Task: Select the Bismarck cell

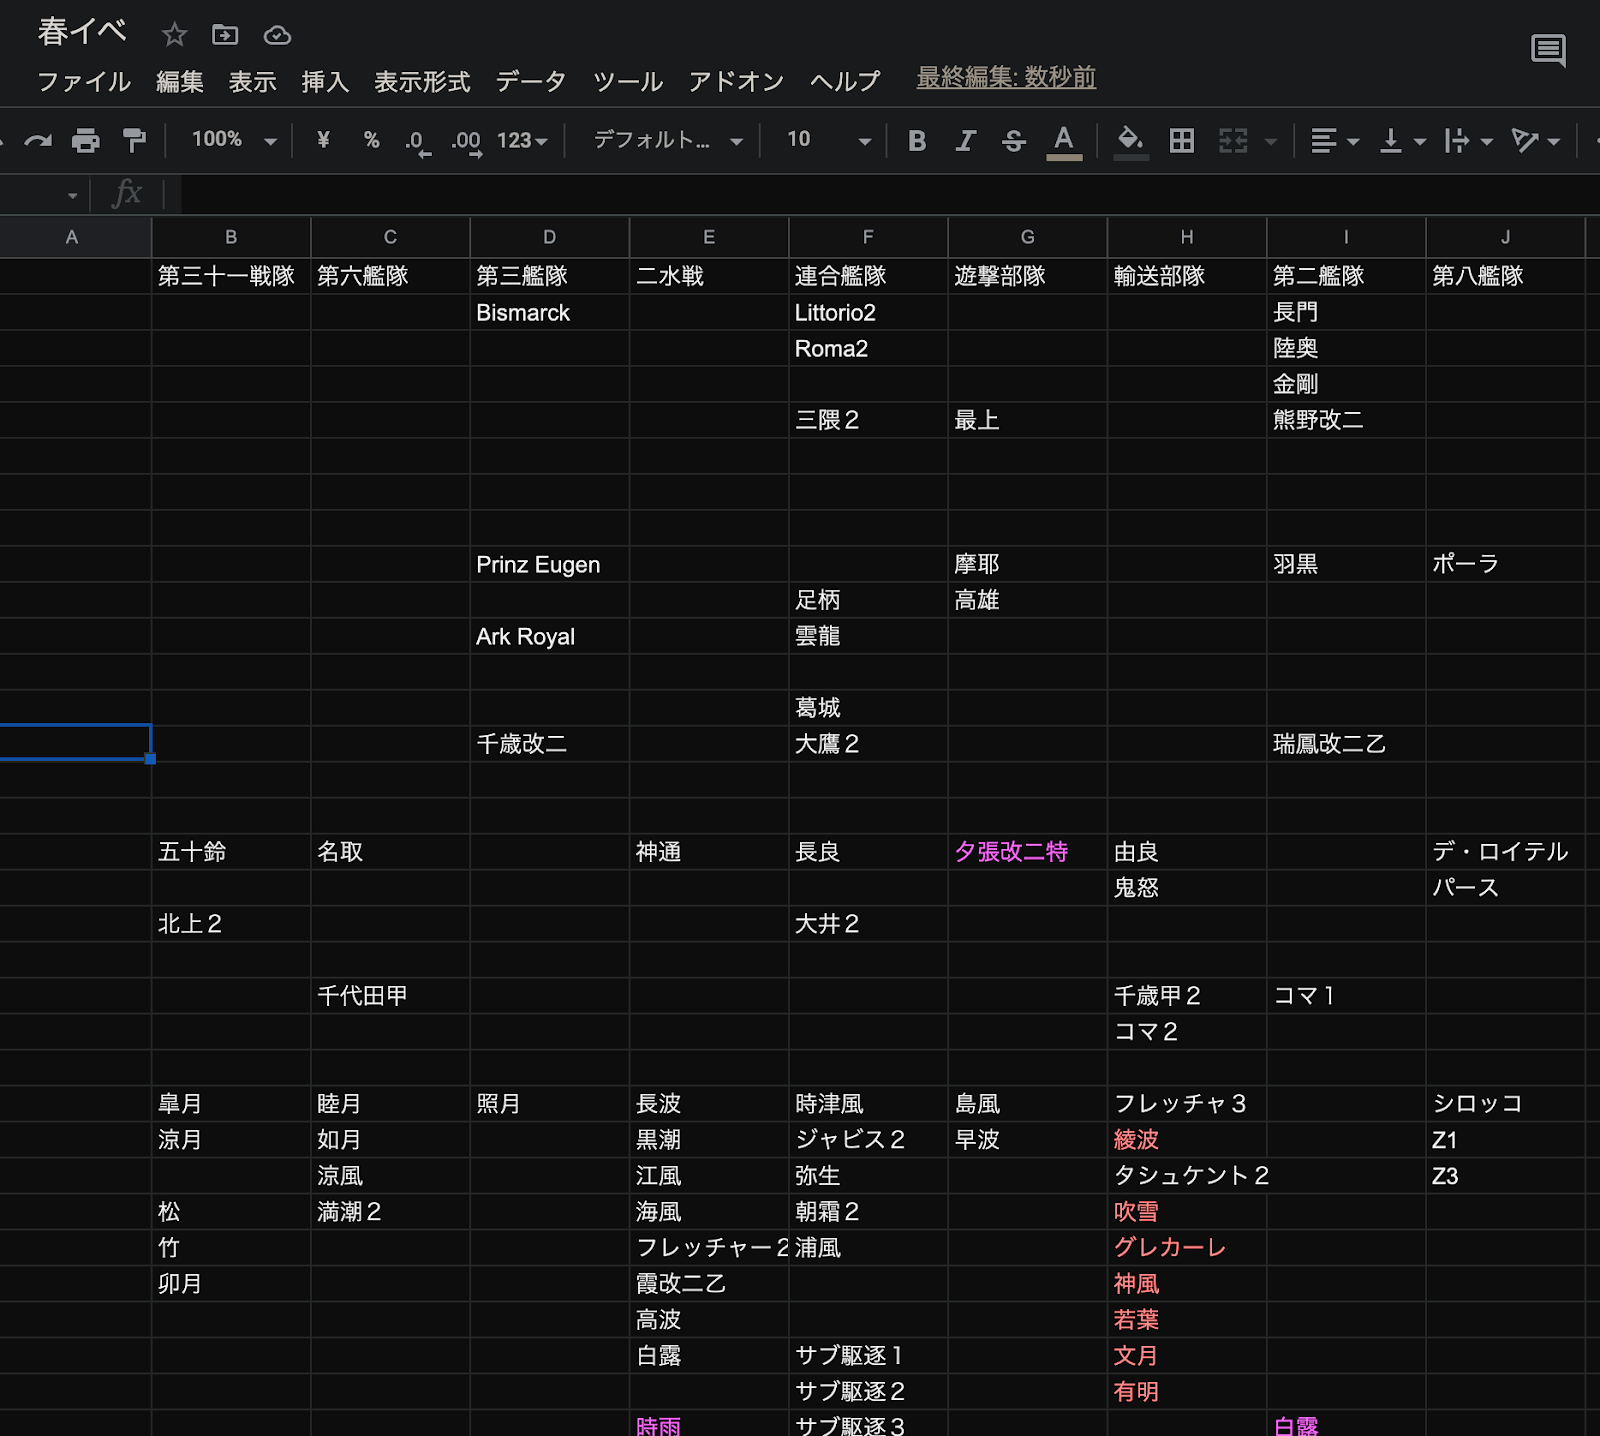Action: 549,313
